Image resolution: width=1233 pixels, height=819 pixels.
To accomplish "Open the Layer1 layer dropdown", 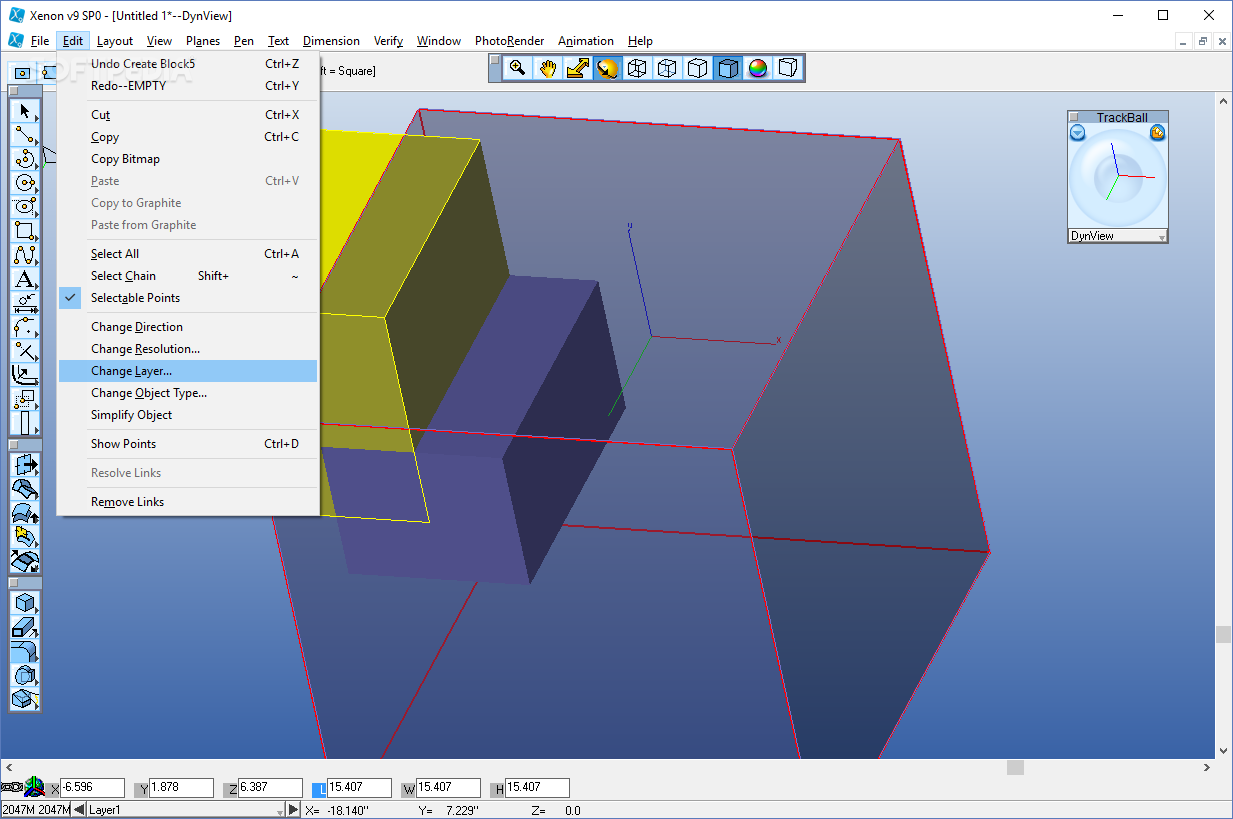I will click(186, 809).
